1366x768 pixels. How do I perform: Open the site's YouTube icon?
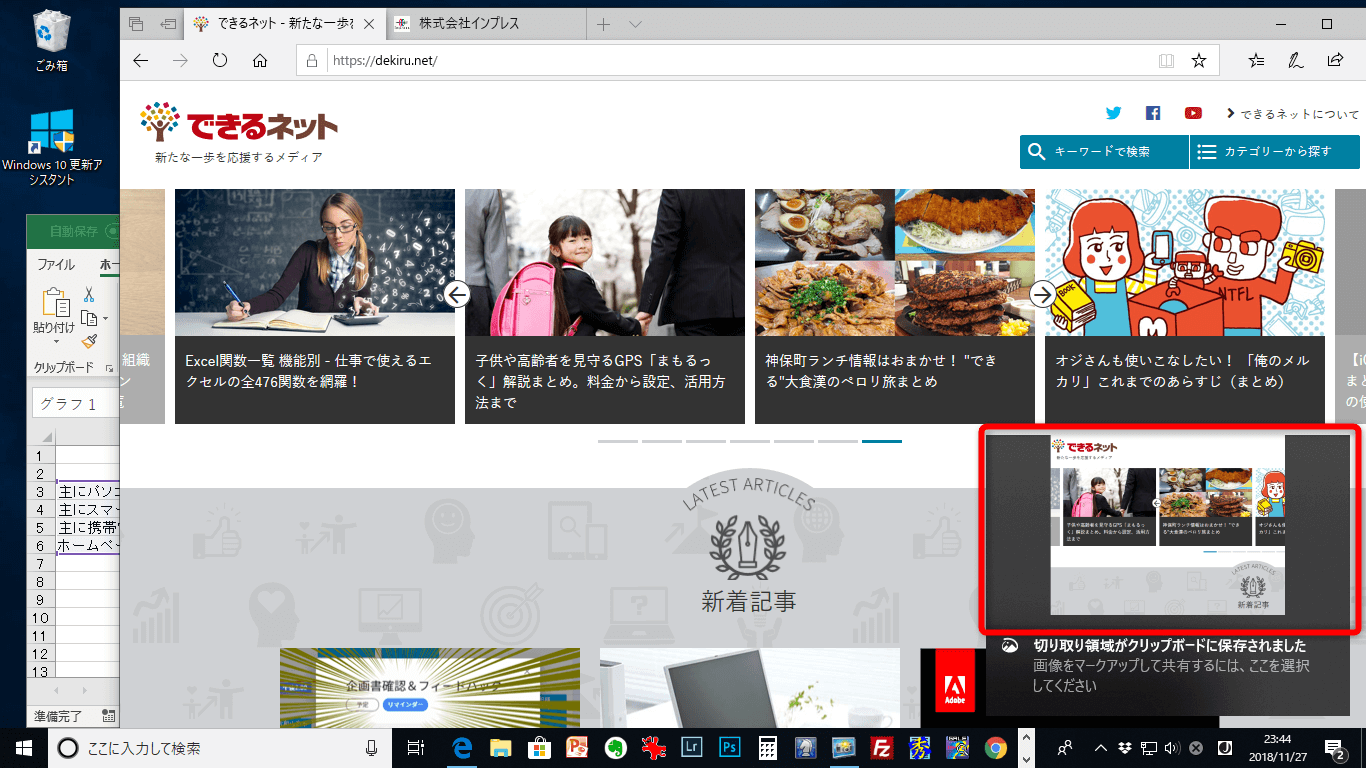[1193, 113]
